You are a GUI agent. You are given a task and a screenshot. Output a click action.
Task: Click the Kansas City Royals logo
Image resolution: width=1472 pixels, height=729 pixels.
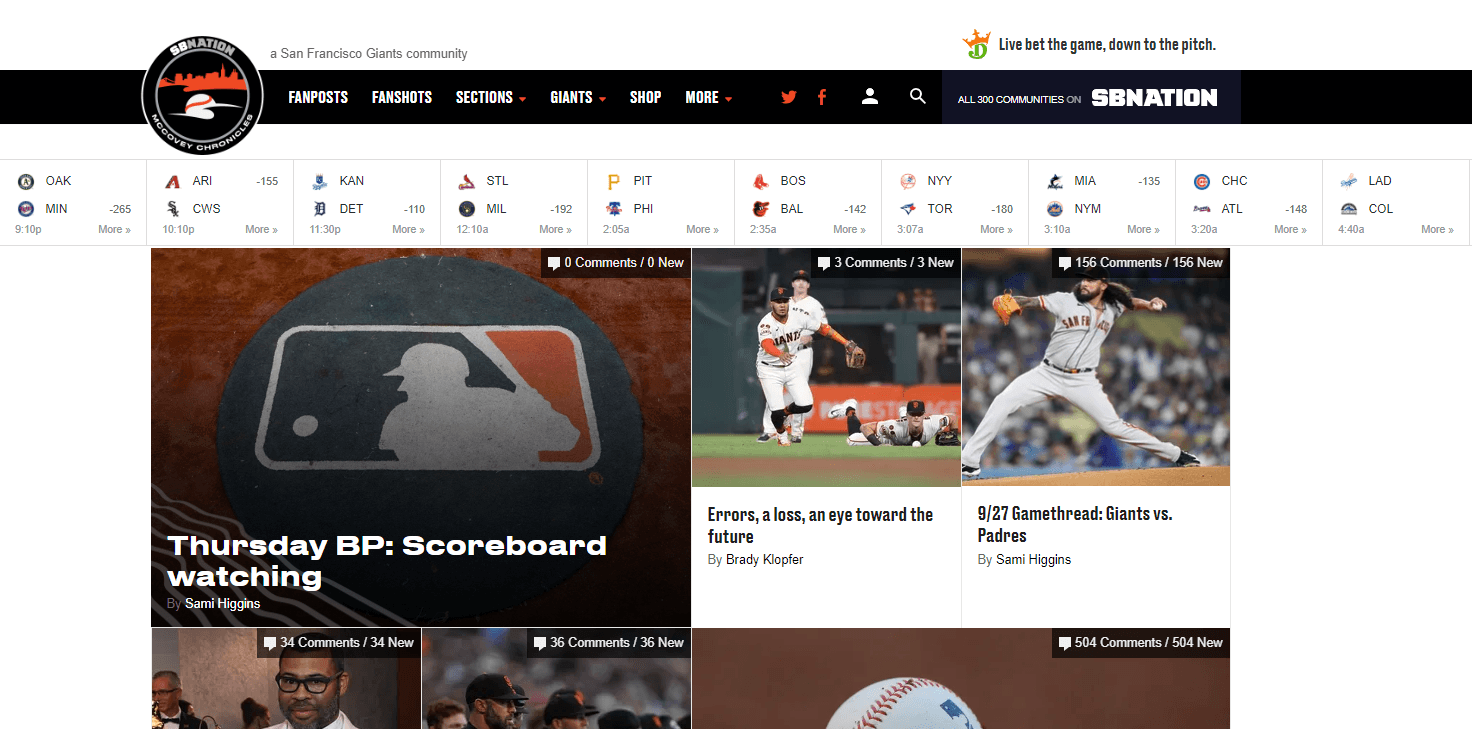(320, 181)
